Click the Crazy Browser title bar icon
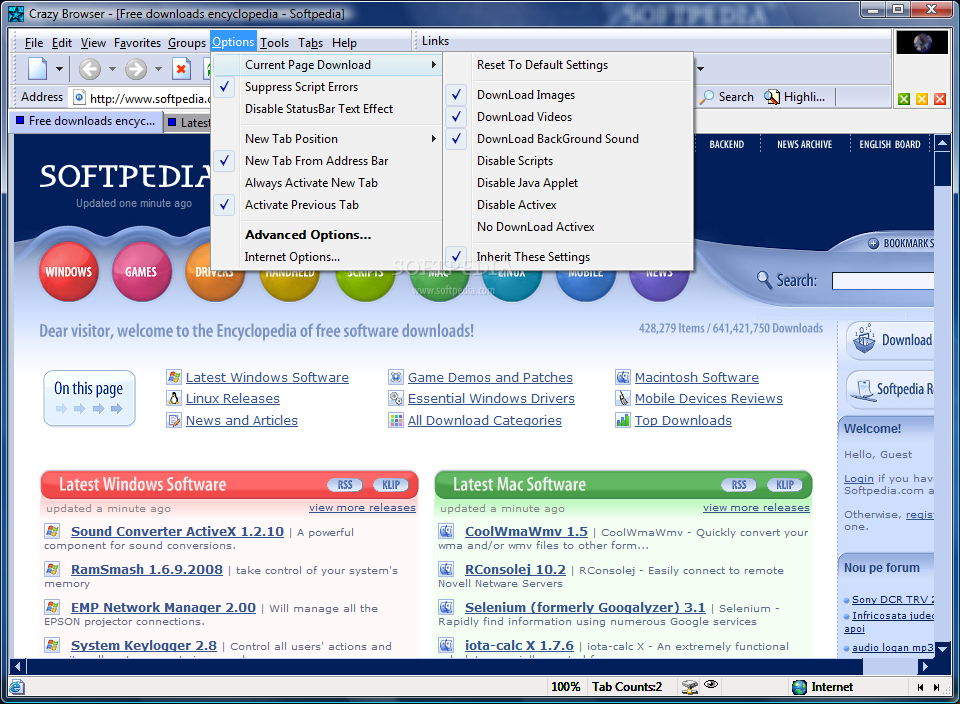Image resolution: width=960 pixels, height=704 pixels. click(x=16, y=13)
